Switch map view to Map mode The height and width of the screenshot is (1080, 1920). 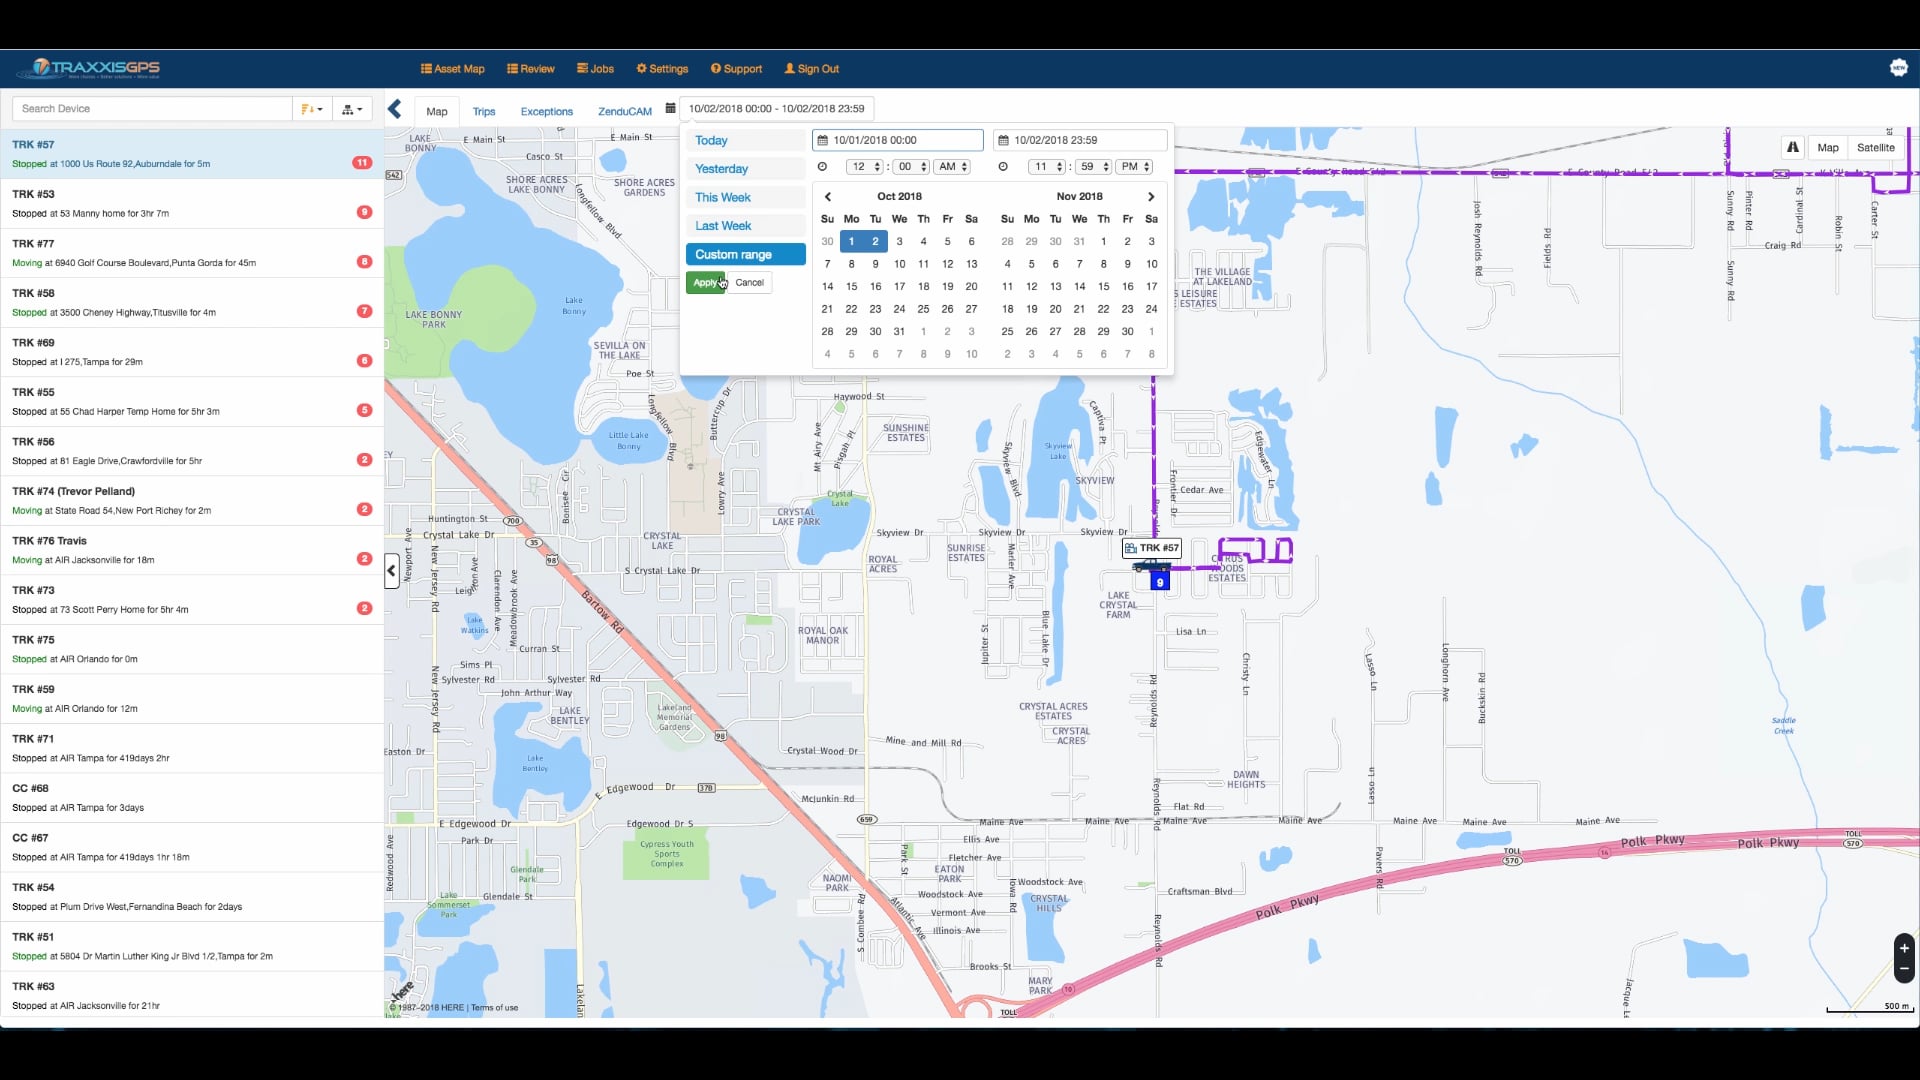[1828, 148]
